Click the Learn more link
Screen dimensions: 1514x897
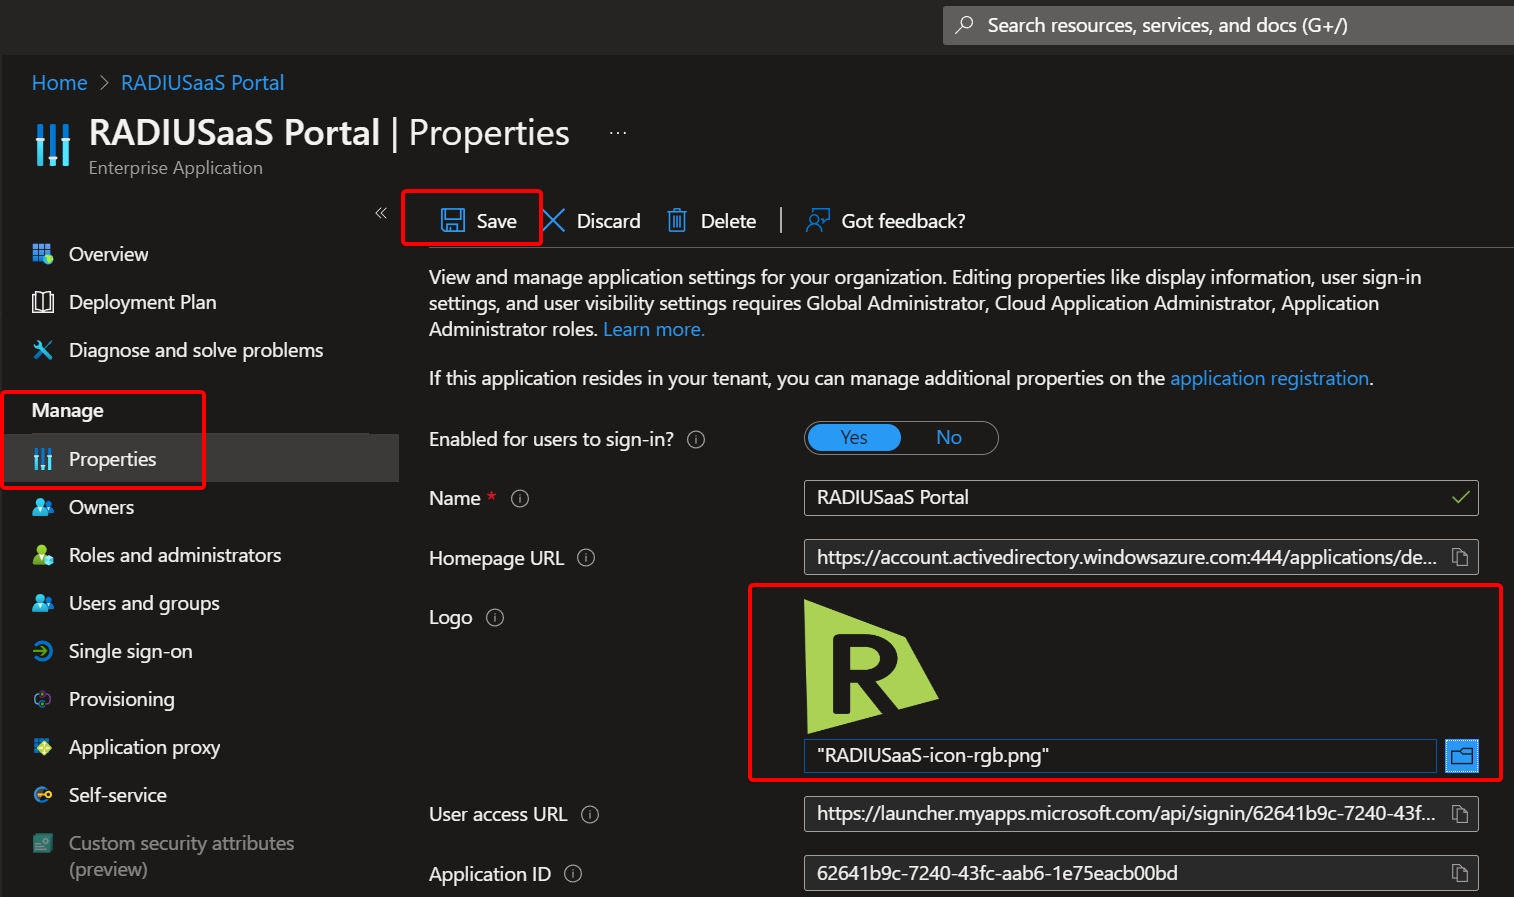653,330
